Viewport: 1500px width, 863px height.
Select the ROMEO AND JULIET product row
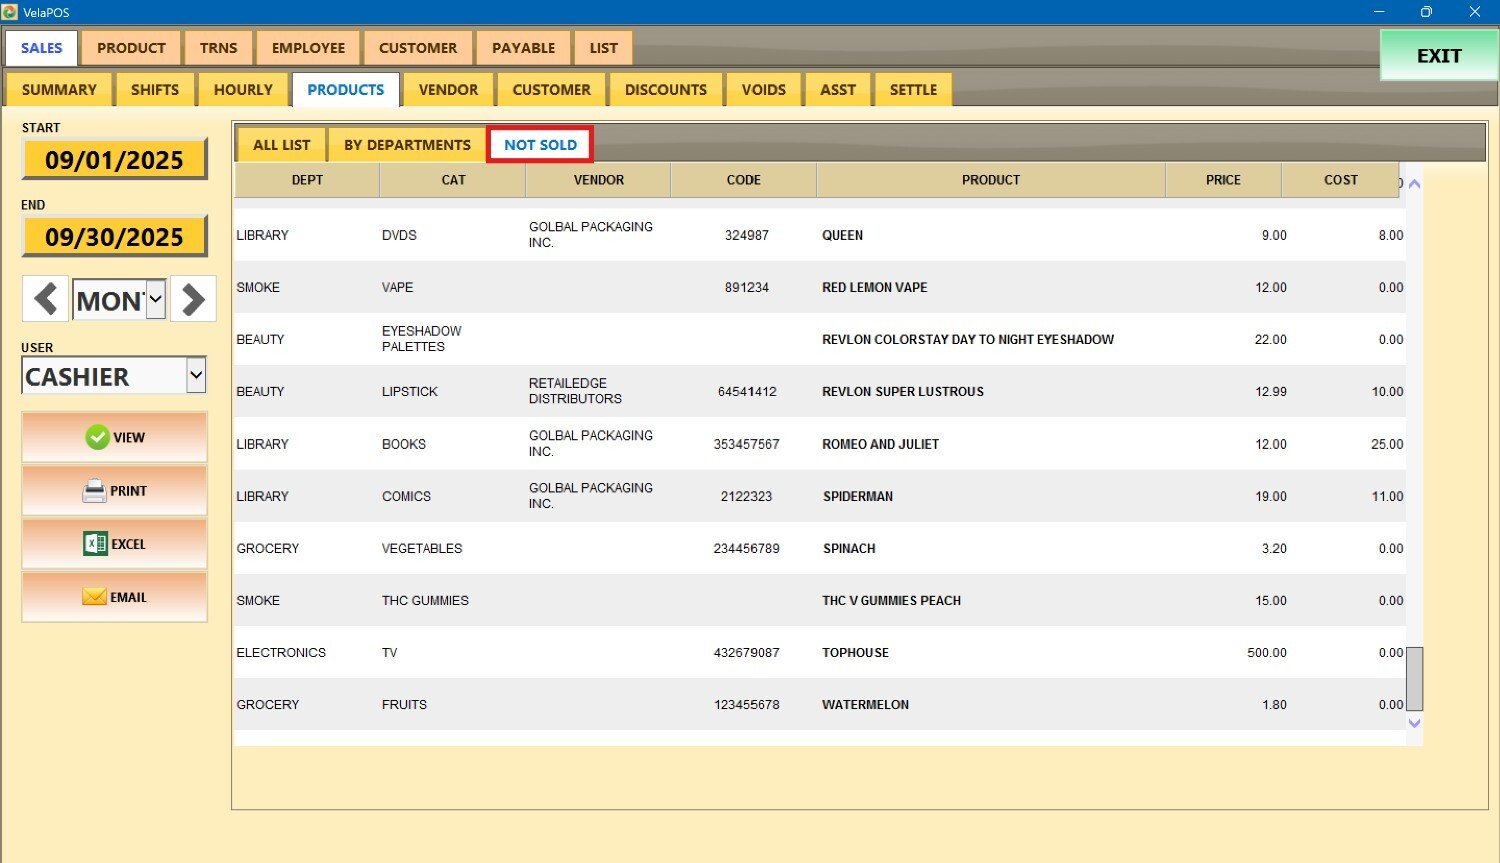point(880,444)
